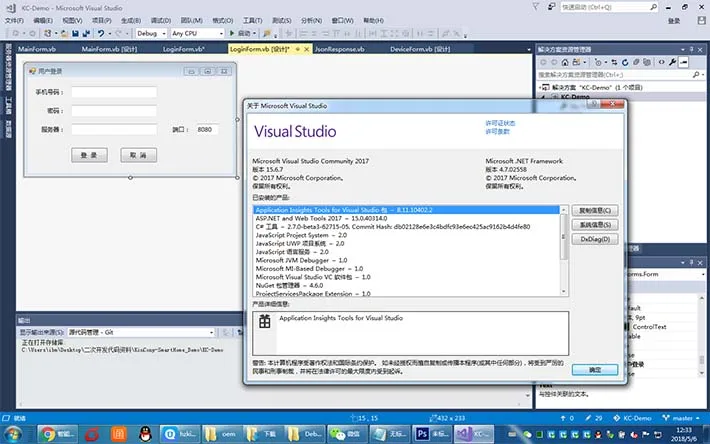The width and height of the screenshot is (710, 444).
Task: Click the green Start debugging arrow
Action: (232, 33)
